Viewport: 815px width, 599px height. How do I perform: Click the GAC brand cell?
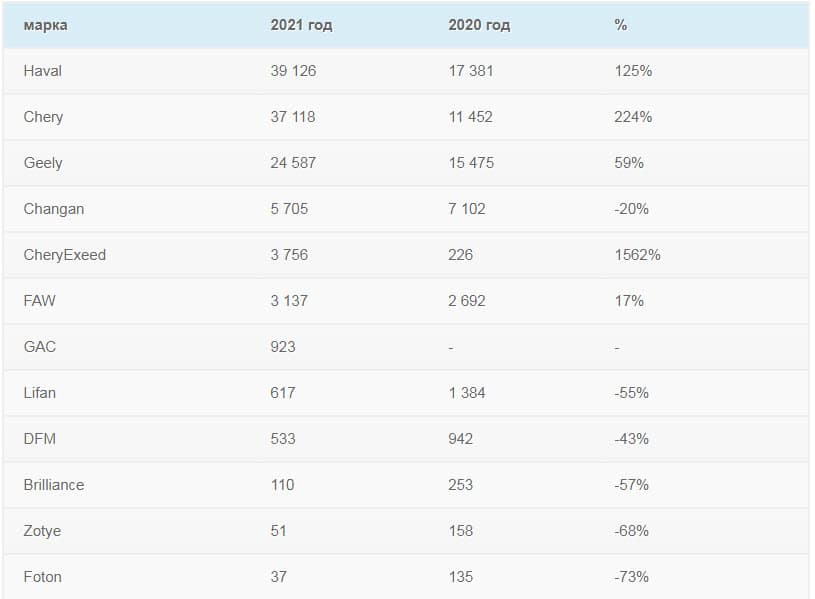click(x=40, y=347)
